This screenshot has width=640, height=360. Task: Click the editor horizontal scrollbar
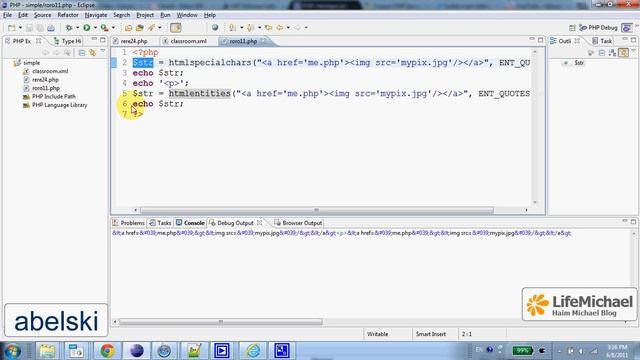pos(317,210)
